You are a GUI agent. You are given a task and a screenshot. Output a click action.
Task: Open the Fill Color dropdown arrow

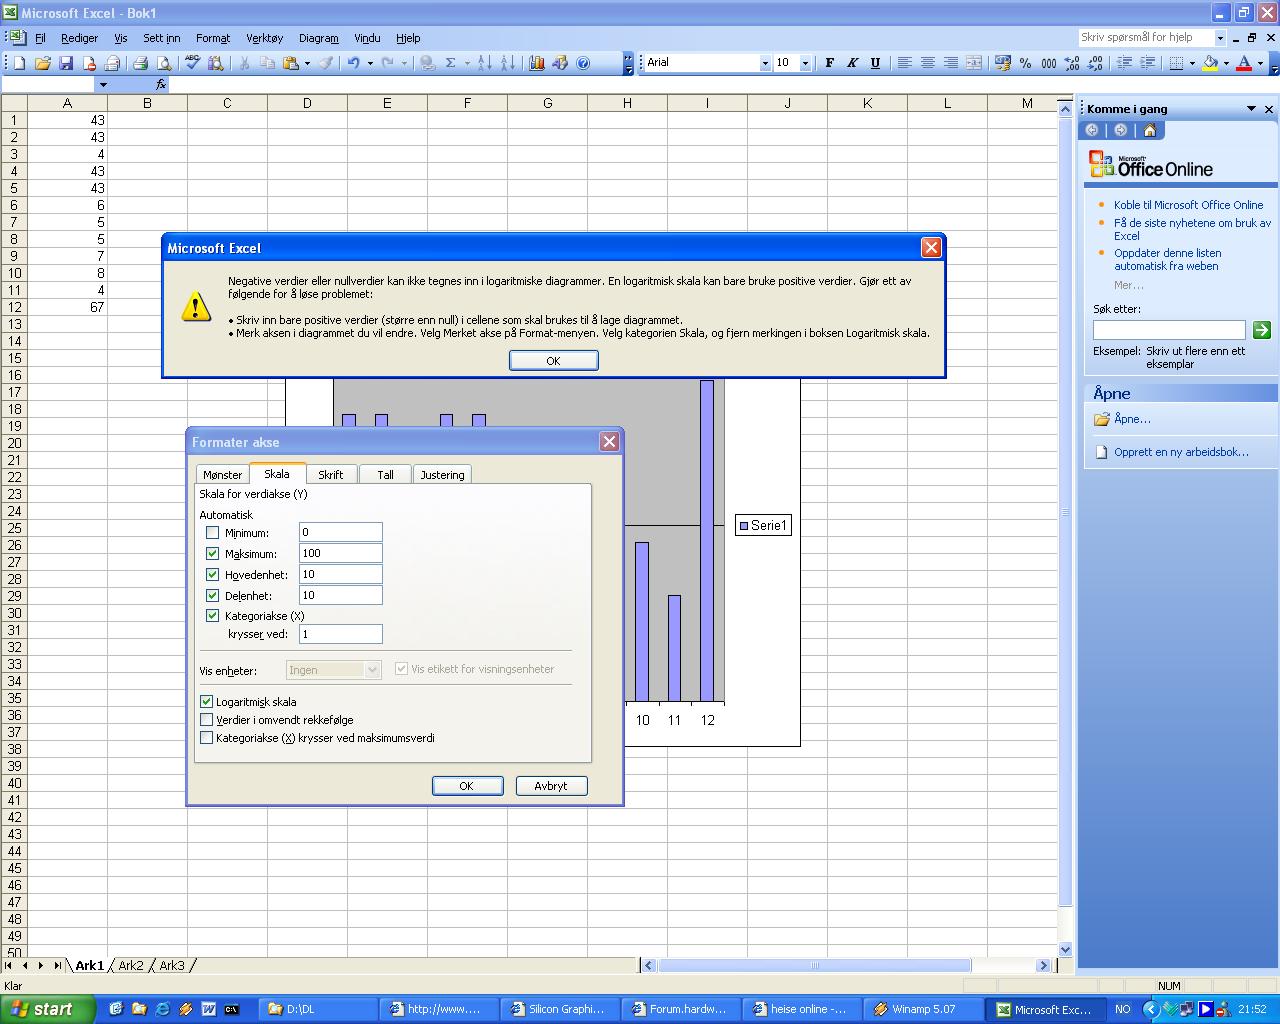[x=1226, y=63]
